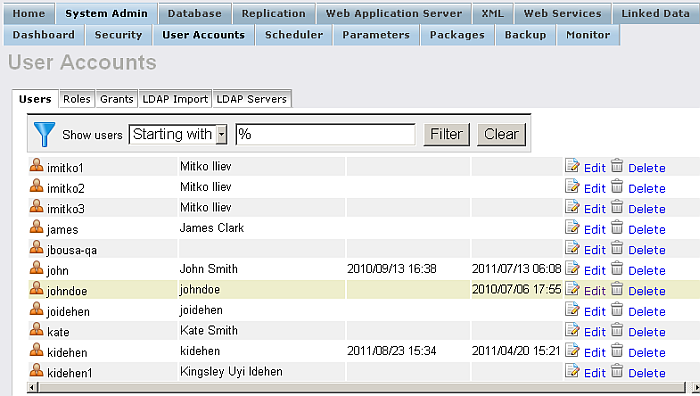Click the edit pencil icon for imitko1
The height and width of the screenshot is (396, 700).
pyautogui.click(x=572, y=165)
